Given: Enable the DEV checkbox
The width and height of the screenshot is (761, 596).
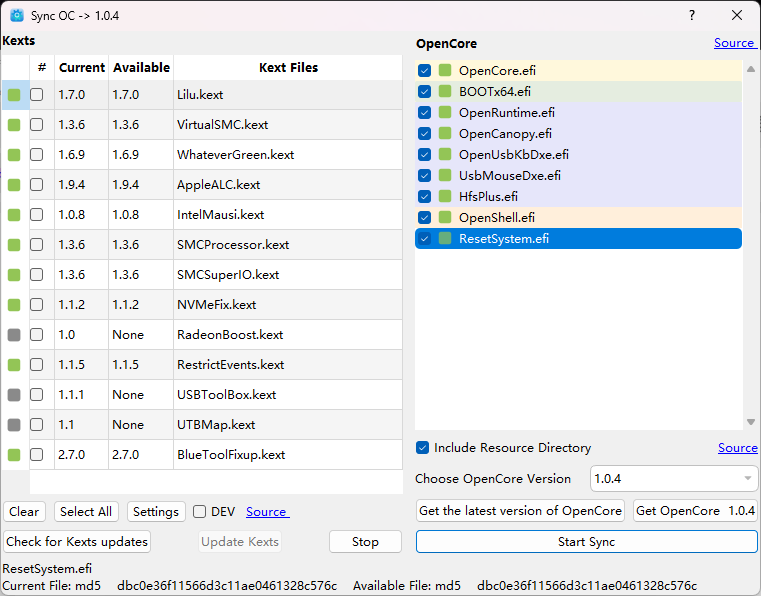Looking at the screenshot, I should click(x=200, y=512).
